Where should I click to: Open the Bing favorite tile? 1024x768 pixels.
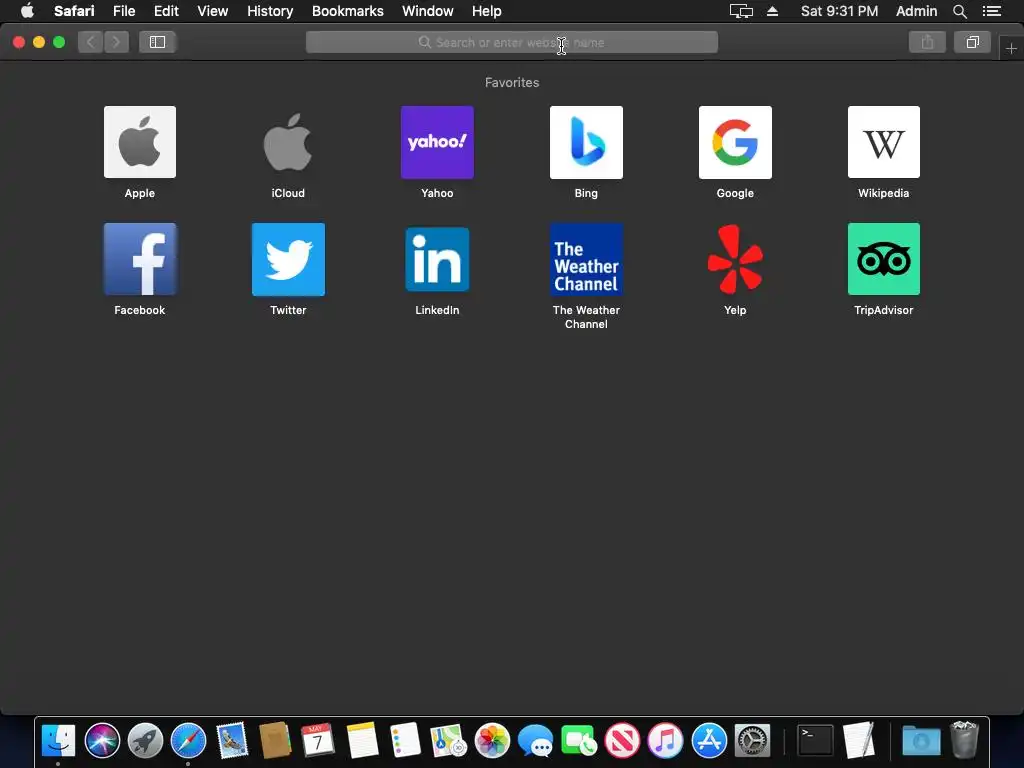[586, 142]
